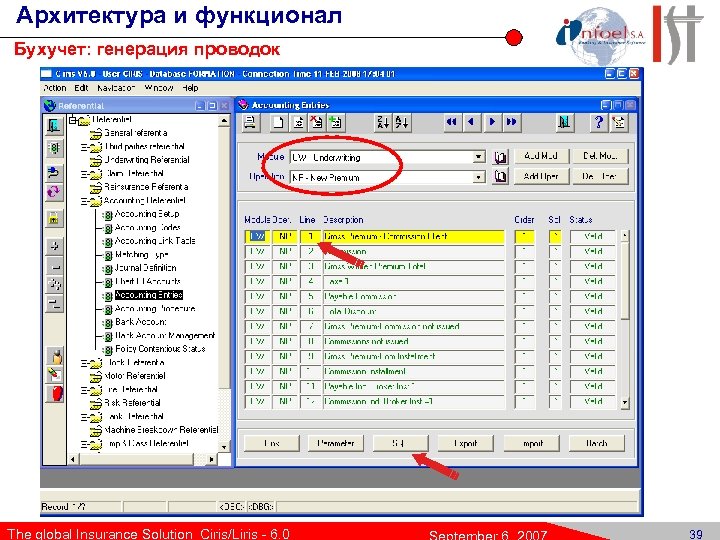Go to previous record arrow
Image resolution: width=720 pixels, height=540 pixels.
[x=471, y=122]
